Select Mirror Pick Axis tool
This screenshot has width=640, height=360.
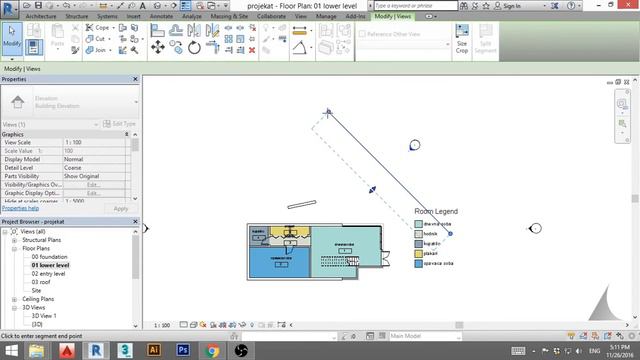194,30
